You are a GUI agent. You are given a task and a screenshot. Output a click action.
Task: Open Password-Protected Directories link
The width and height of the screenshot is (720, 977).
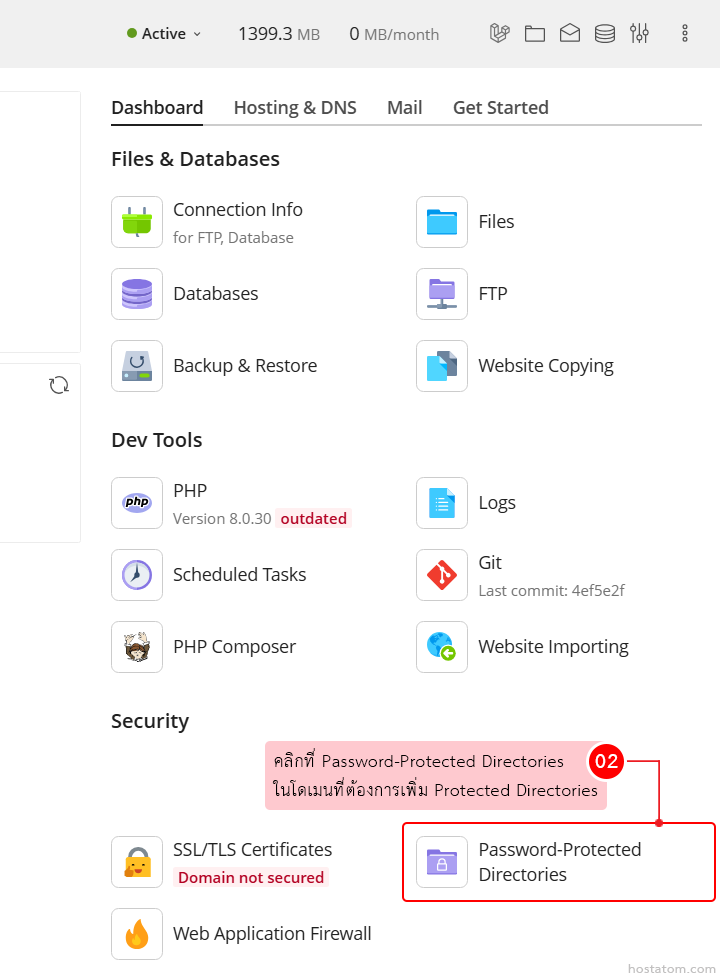[x=559, y=862]
